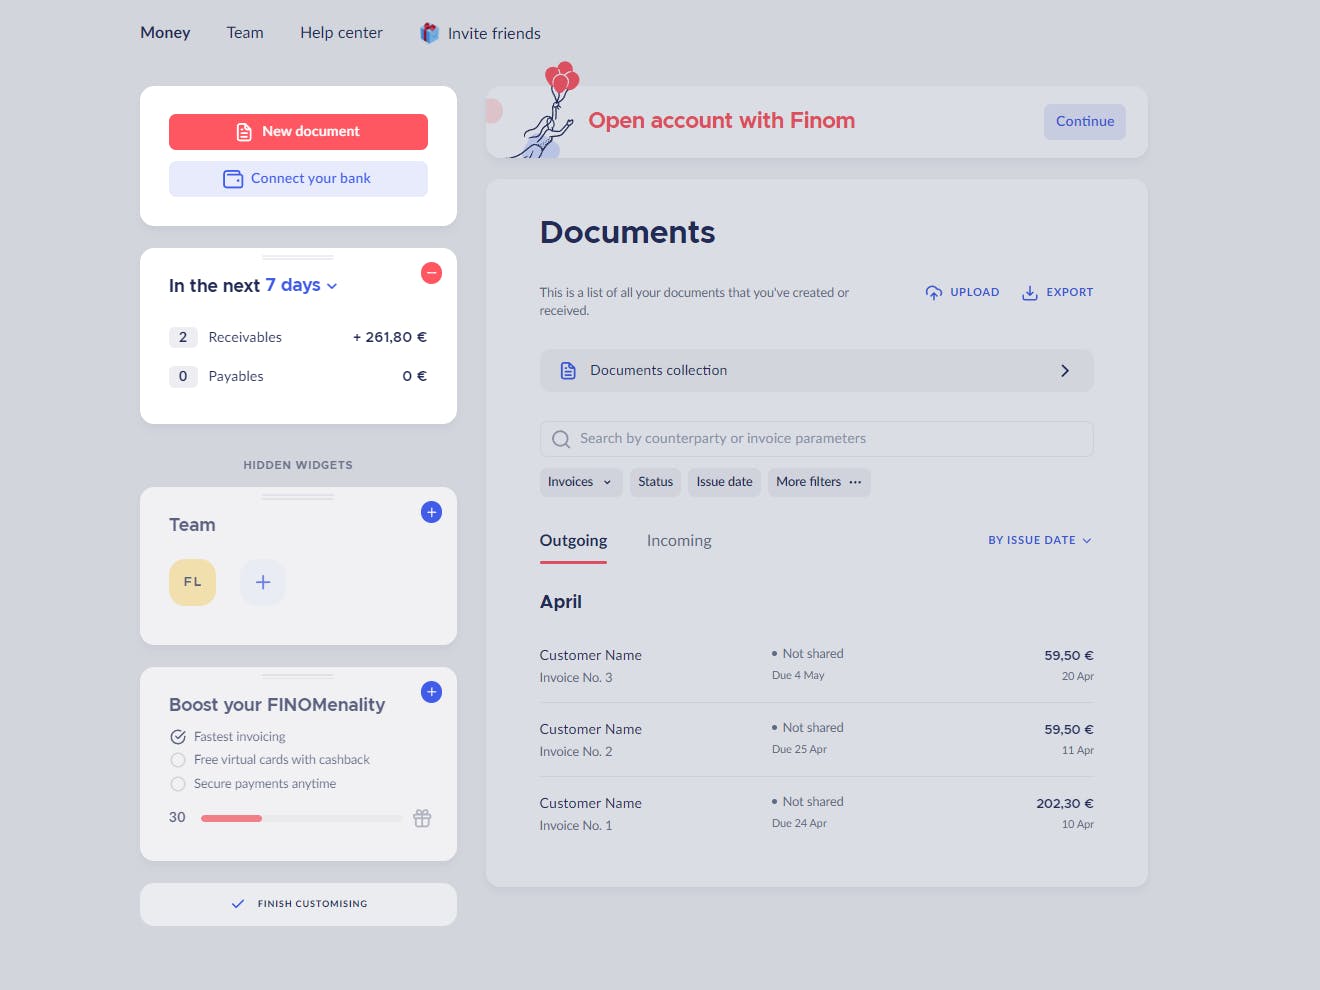Add the Boost your FINOMenality widget
This screenshot has height=990, width=1320.
[x=431, y=692]
